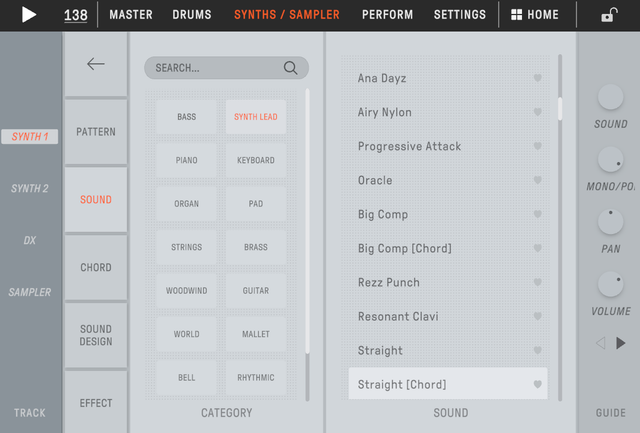Click the lock icon in top bar
This screenshot has width=640, height=433.
[x=608, y=15]
